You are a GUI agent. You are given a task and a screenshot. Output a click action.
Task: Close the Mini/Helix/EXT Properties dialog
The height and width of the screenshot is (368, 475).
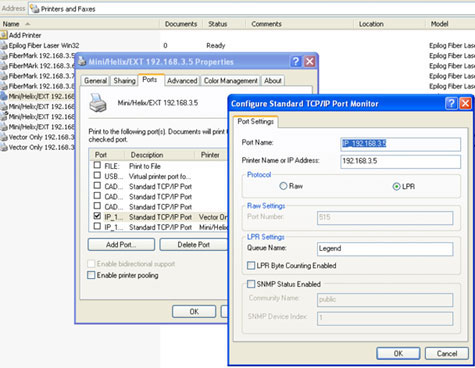point(310,61)
